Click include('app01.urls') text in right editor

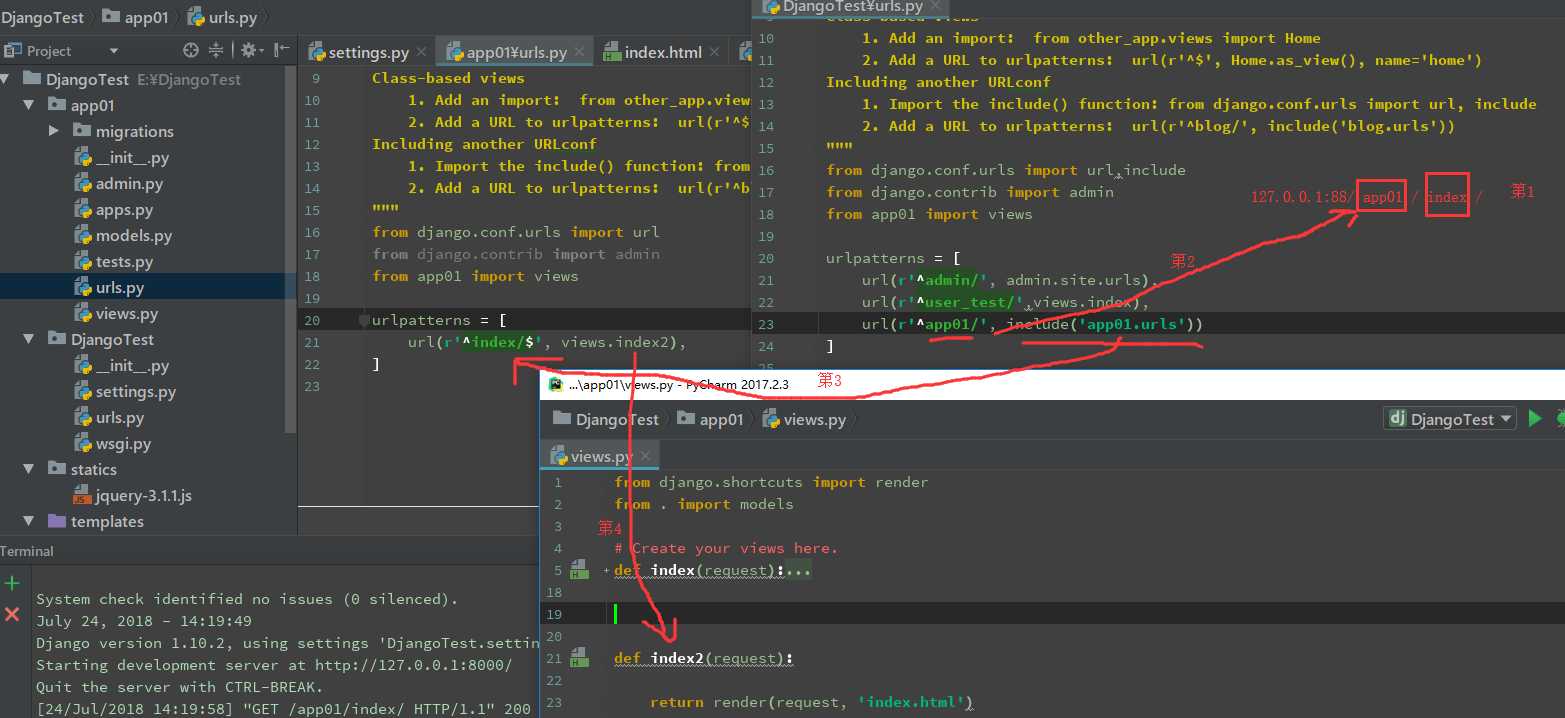1104,324
